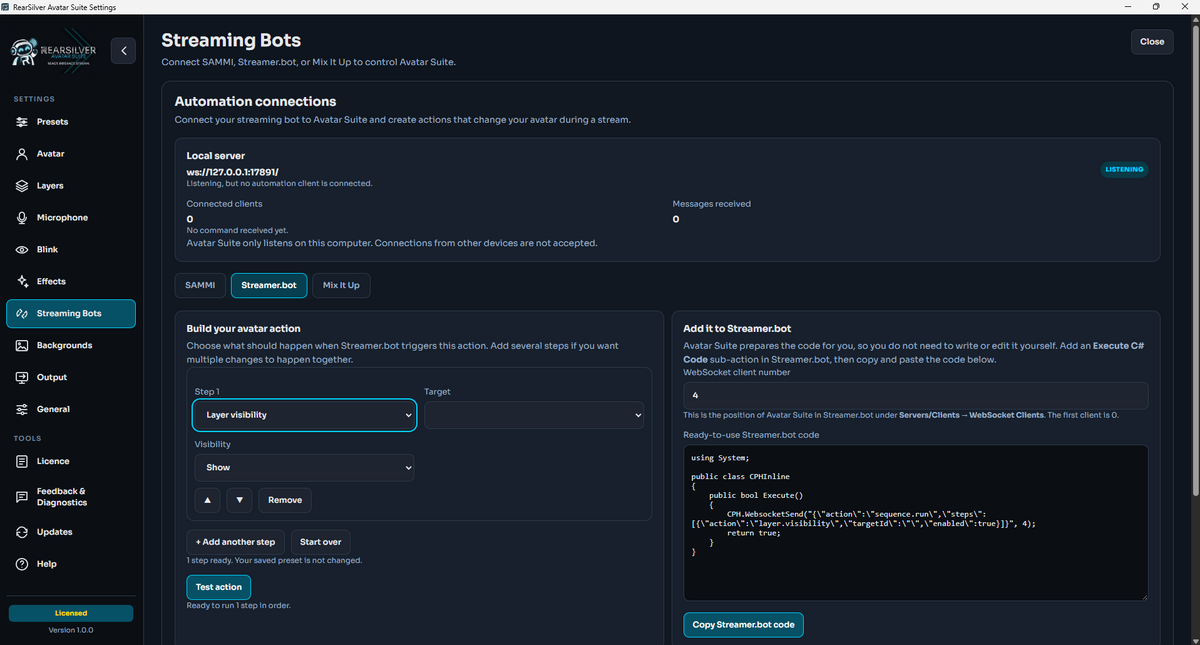Viewport: 1200px width, 645px height.
Task: Click the Automation connections heading
Action: tap(256, 101)
